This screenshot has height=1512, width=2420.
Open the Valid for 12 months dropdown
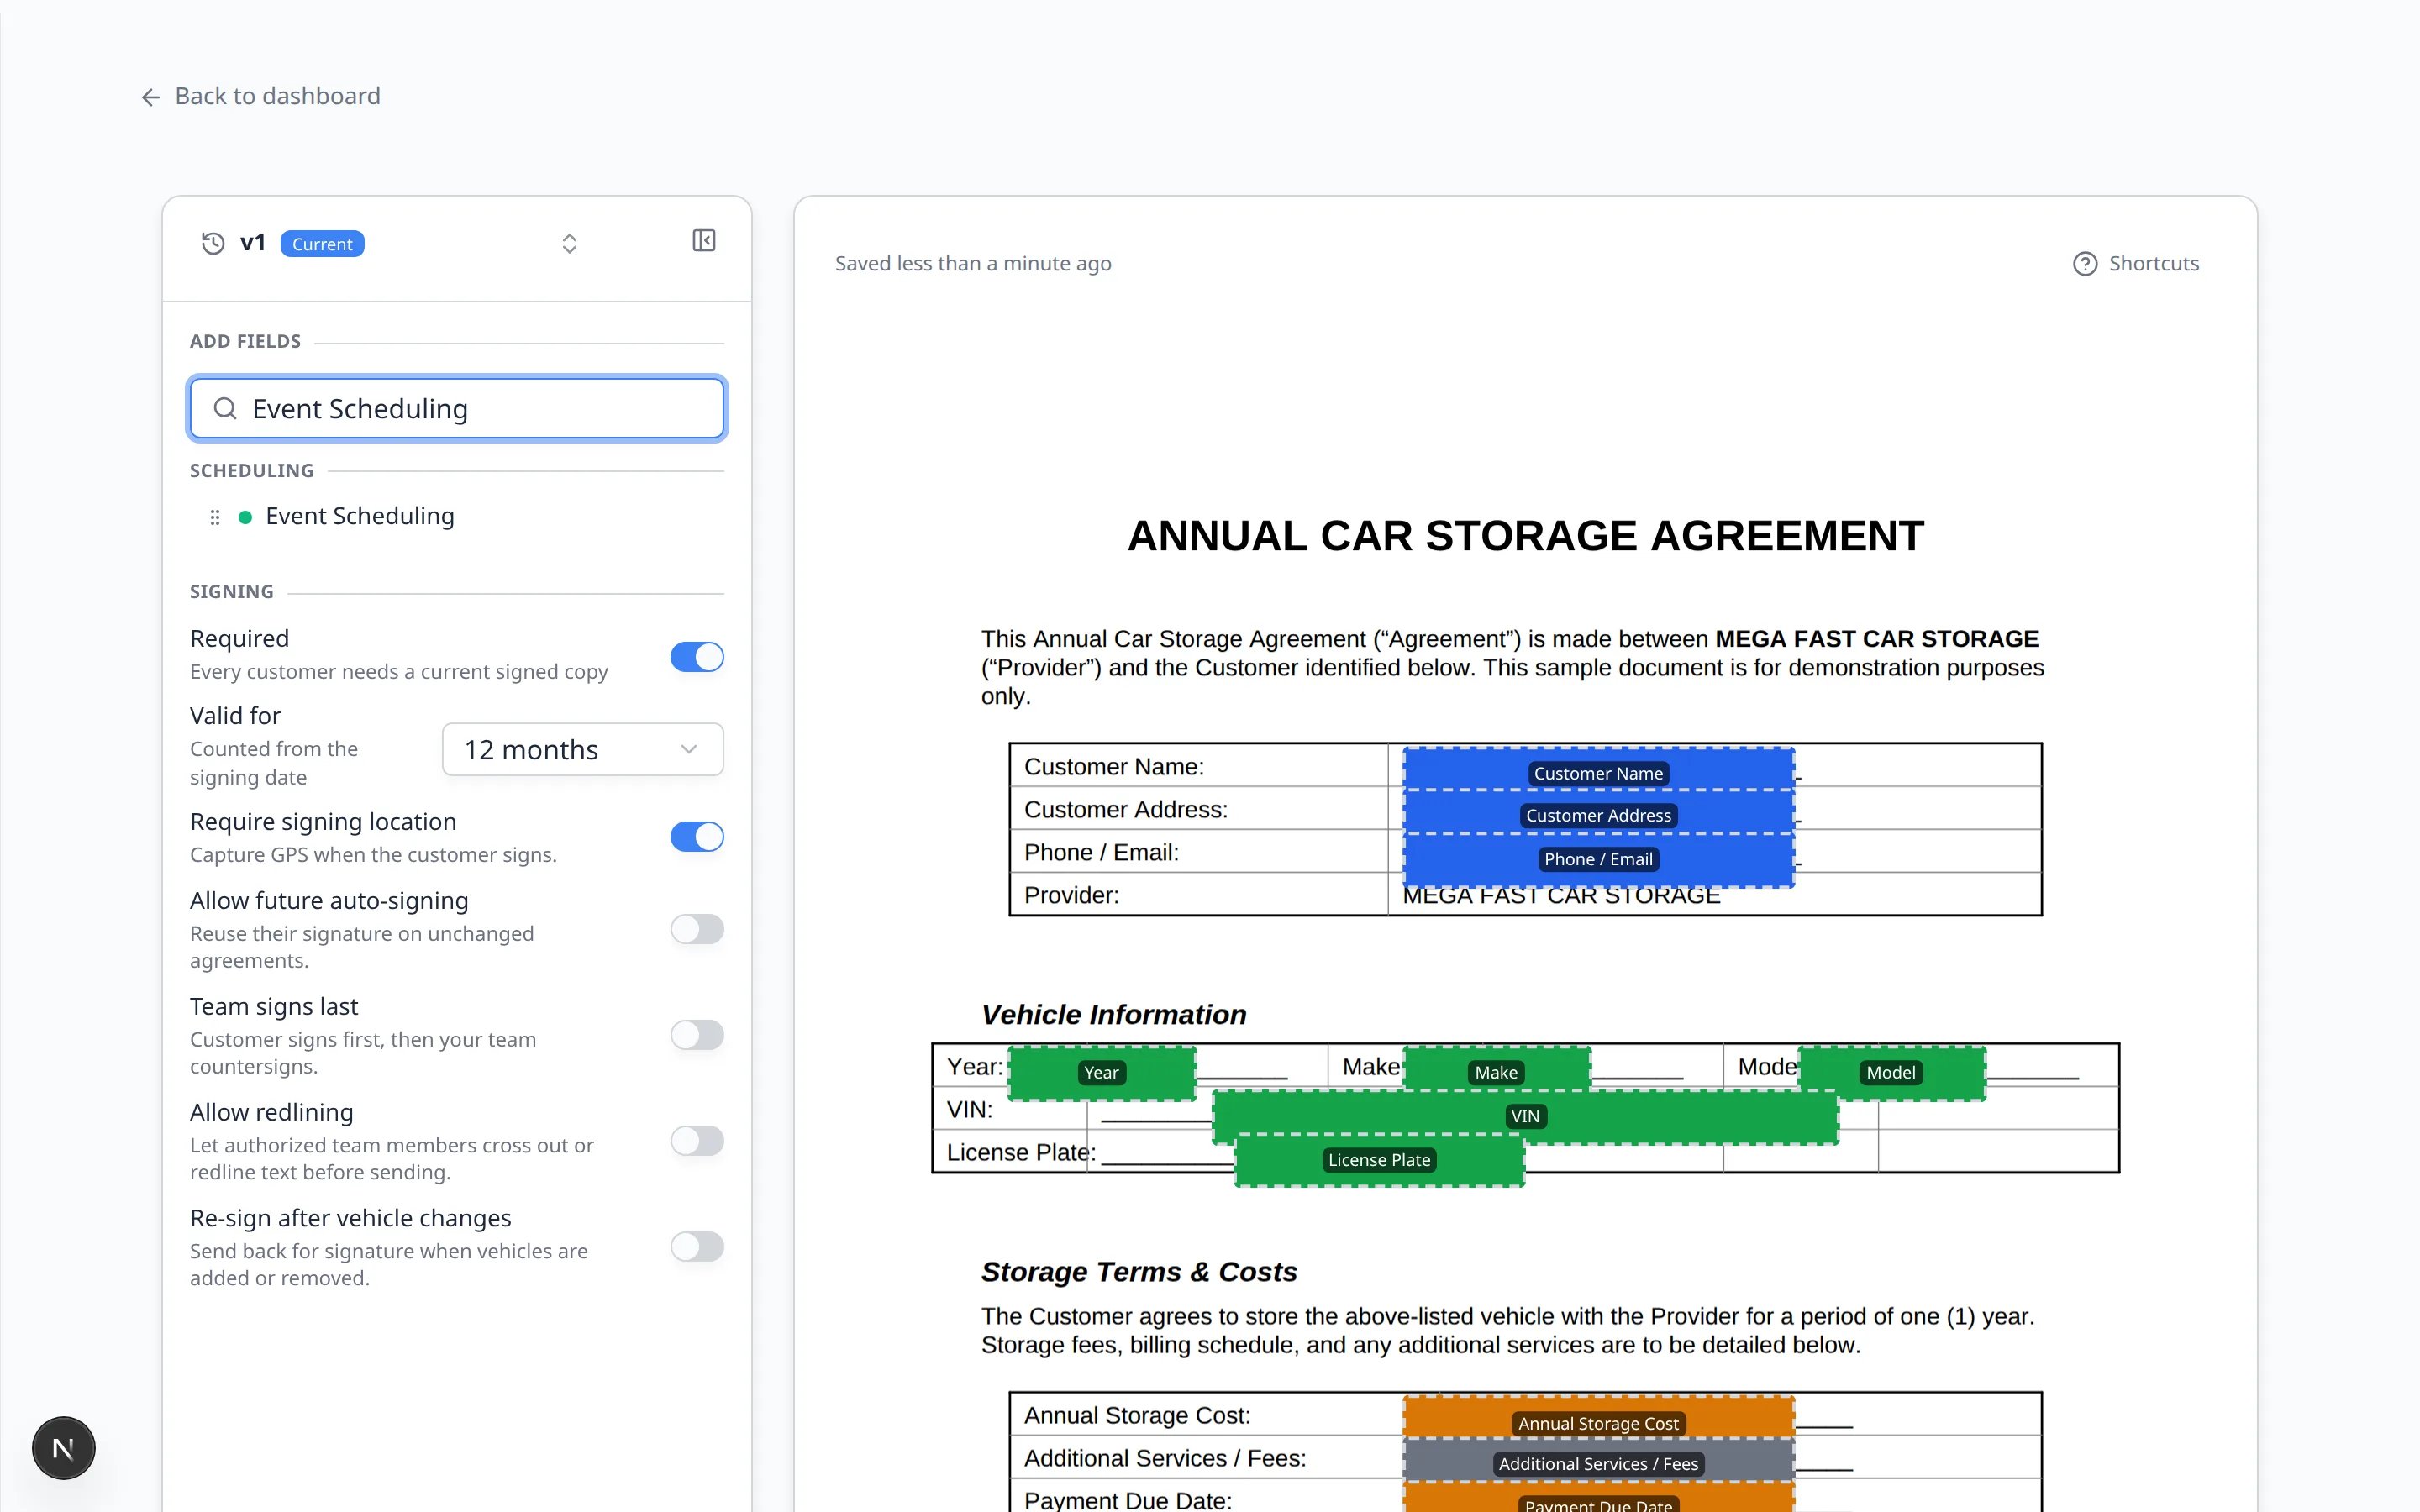583,749
